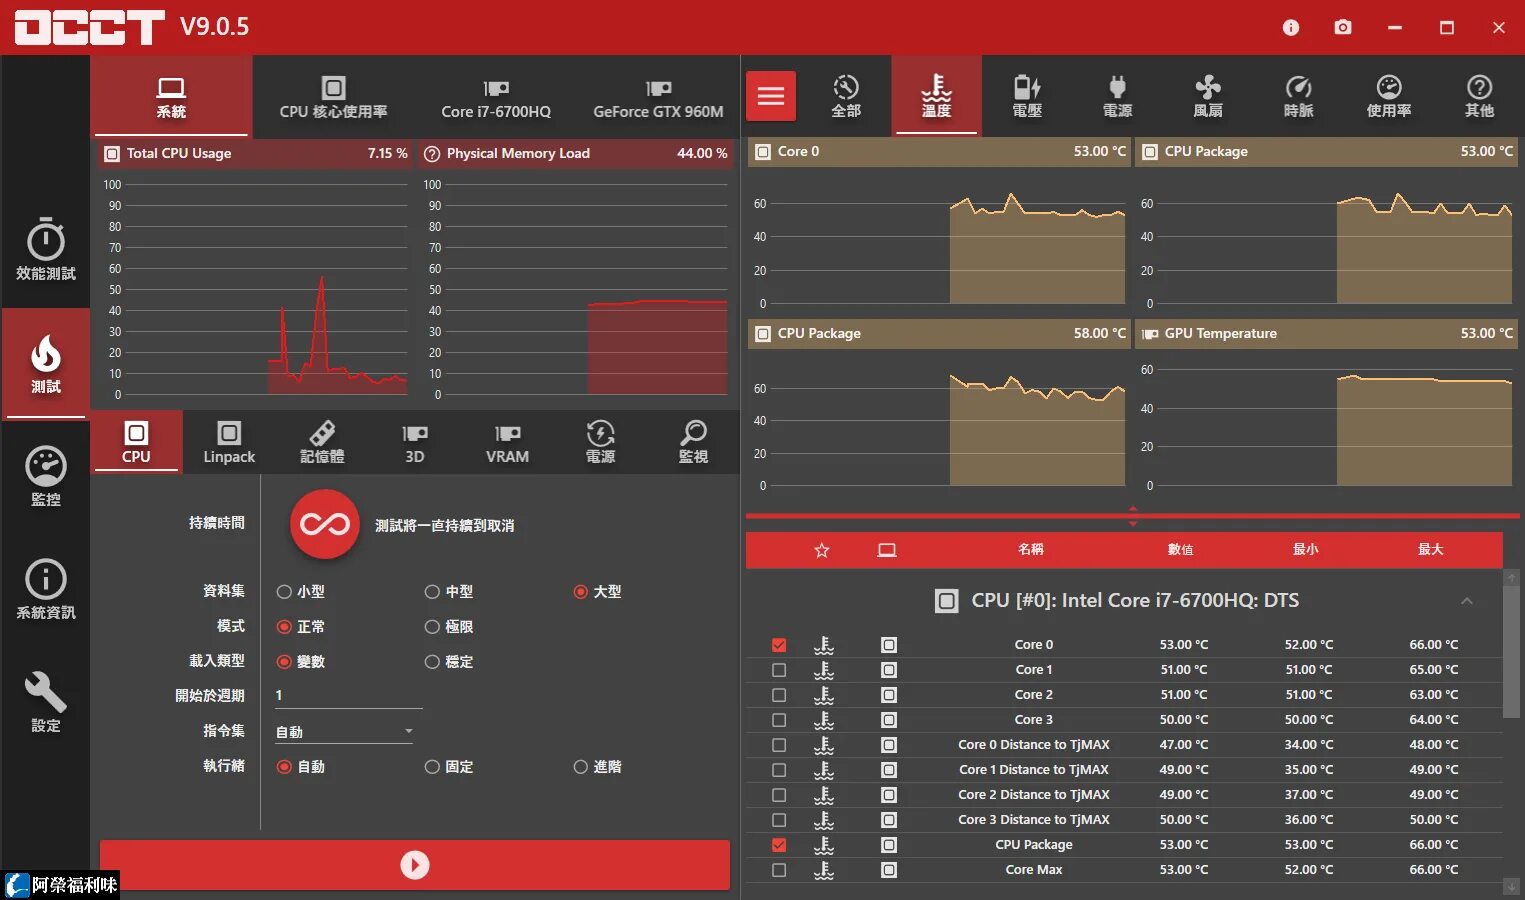Sort by the 數值 value column
Viewport: 1525px width, 900px height.
pyautogui.click(x=1181, y=550)
